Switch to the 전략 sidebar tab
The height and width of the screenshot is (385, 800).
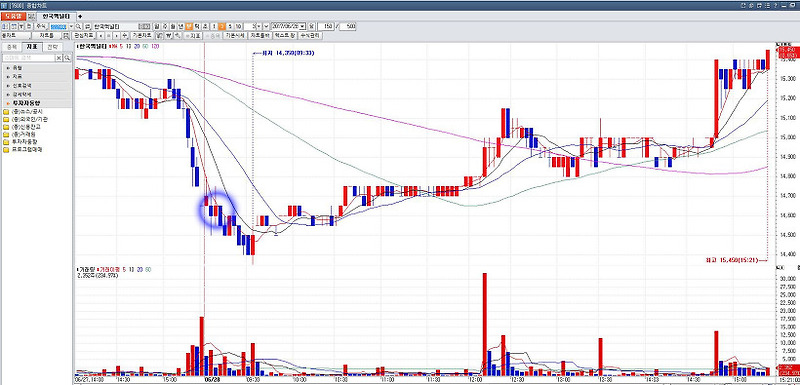point(52,47)
